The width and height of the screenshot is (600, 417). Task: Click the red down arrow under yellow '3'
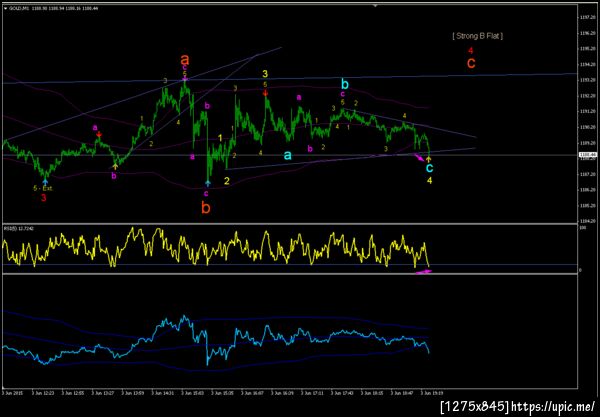pyautogui.click(x=265, y=93)
